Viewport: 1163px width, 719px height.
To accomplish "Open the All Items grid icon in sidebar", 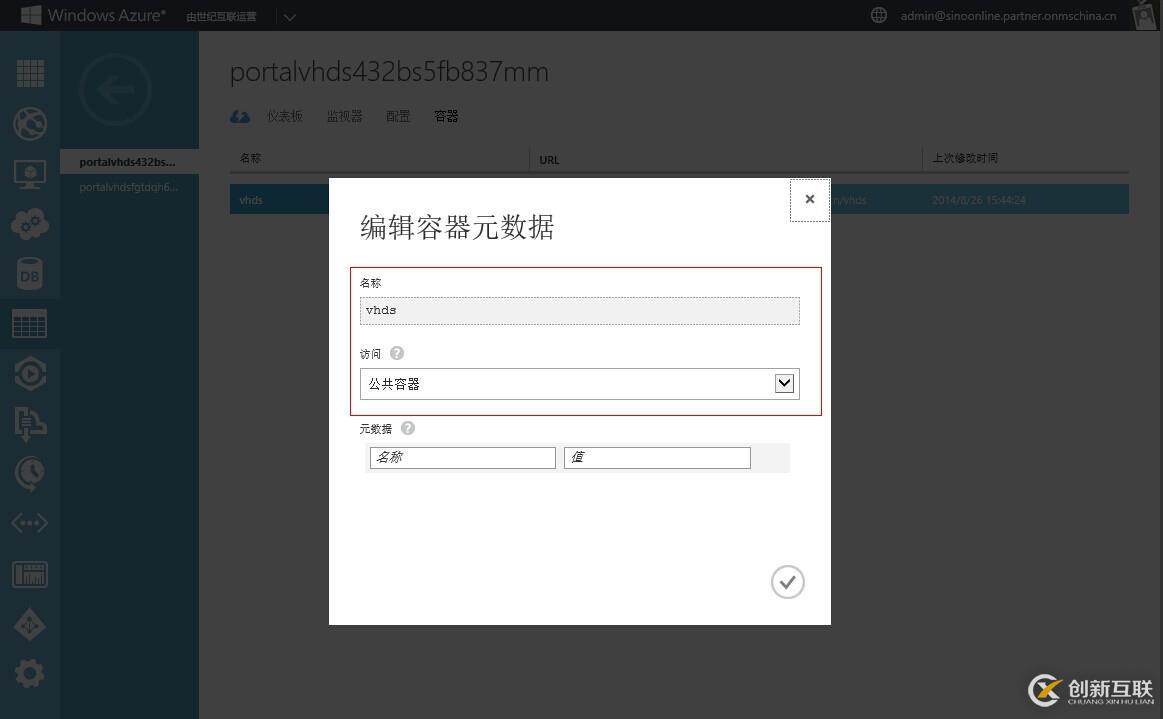I will coord(30,73).
